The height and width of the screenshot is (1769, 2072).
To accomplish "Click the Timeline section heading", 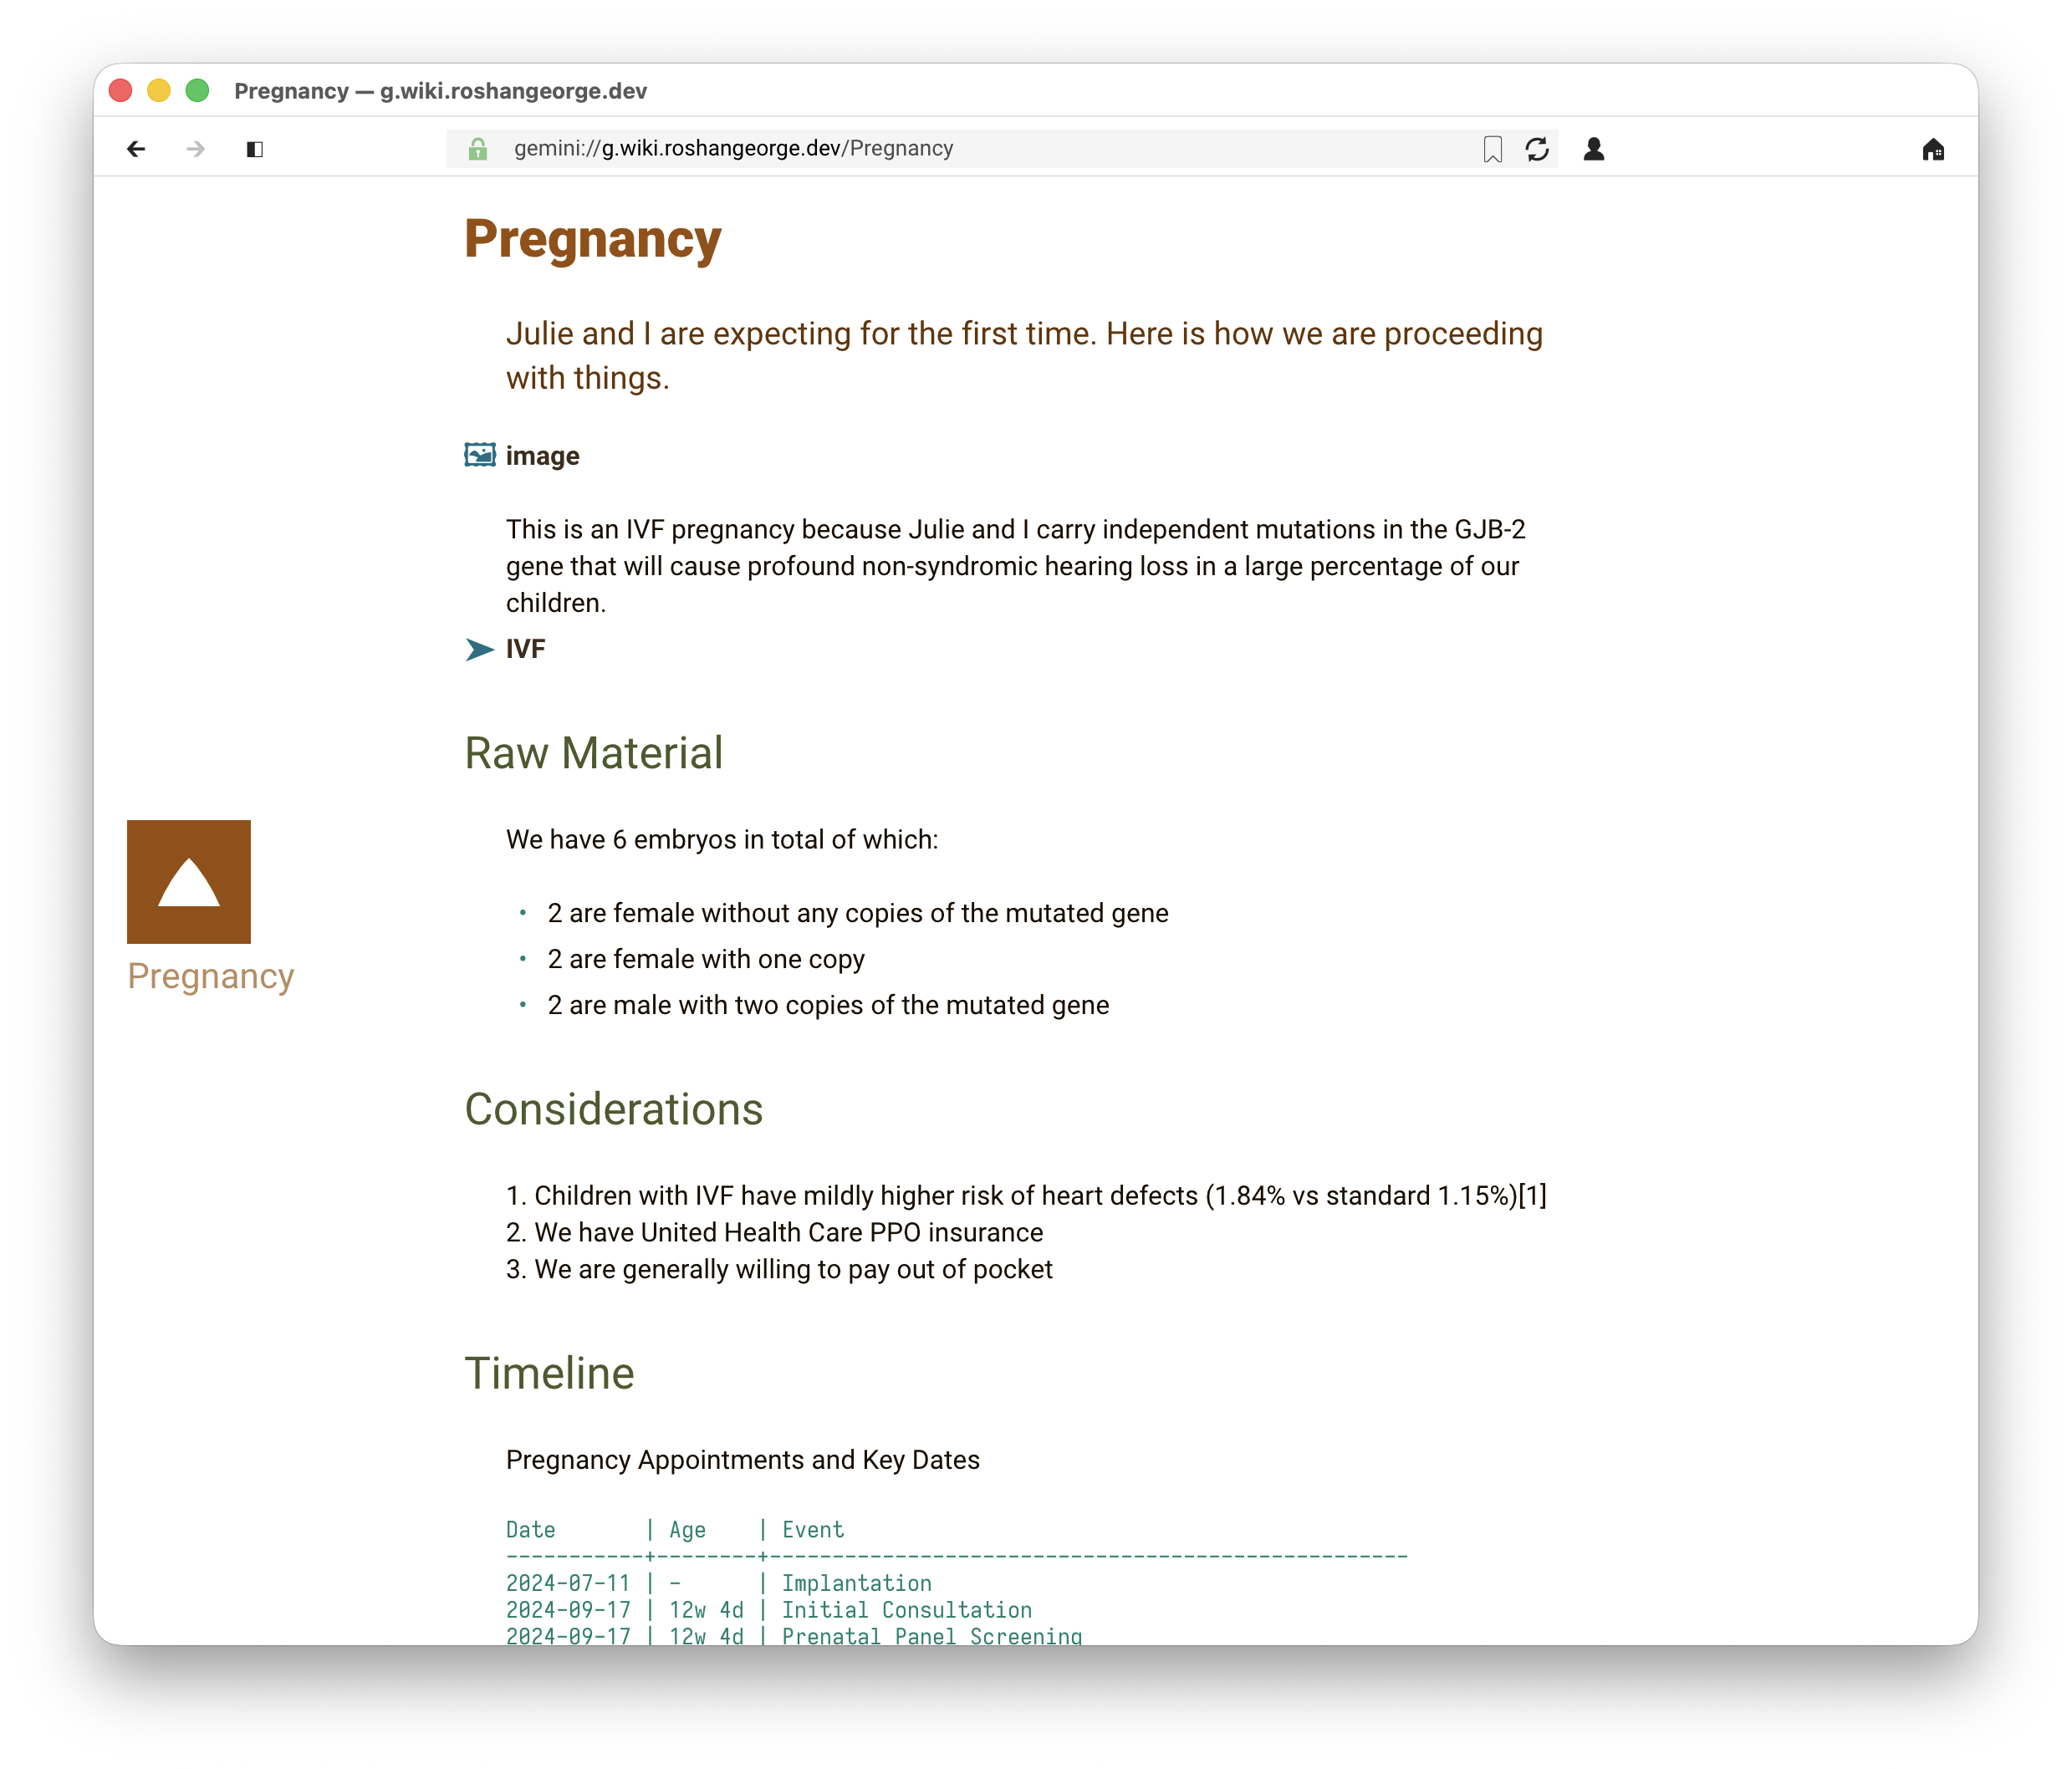I will pos(549,1373).
